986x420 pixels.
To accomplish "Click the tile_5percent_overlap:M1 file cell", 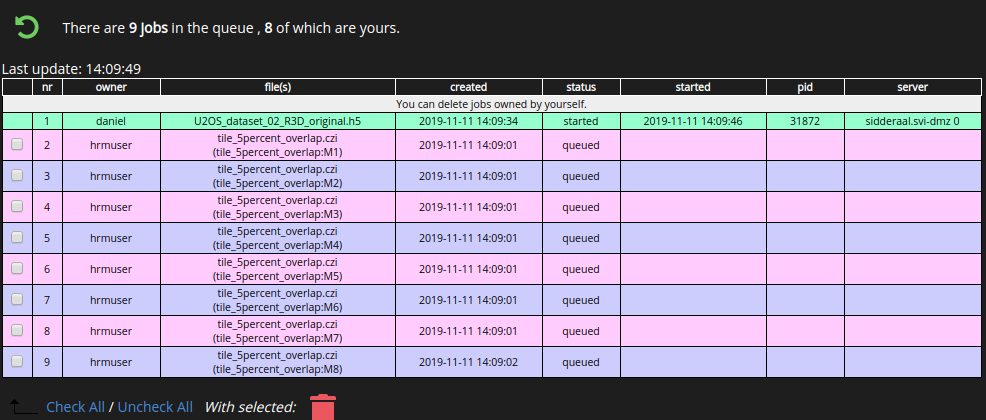I will [278, 145].
